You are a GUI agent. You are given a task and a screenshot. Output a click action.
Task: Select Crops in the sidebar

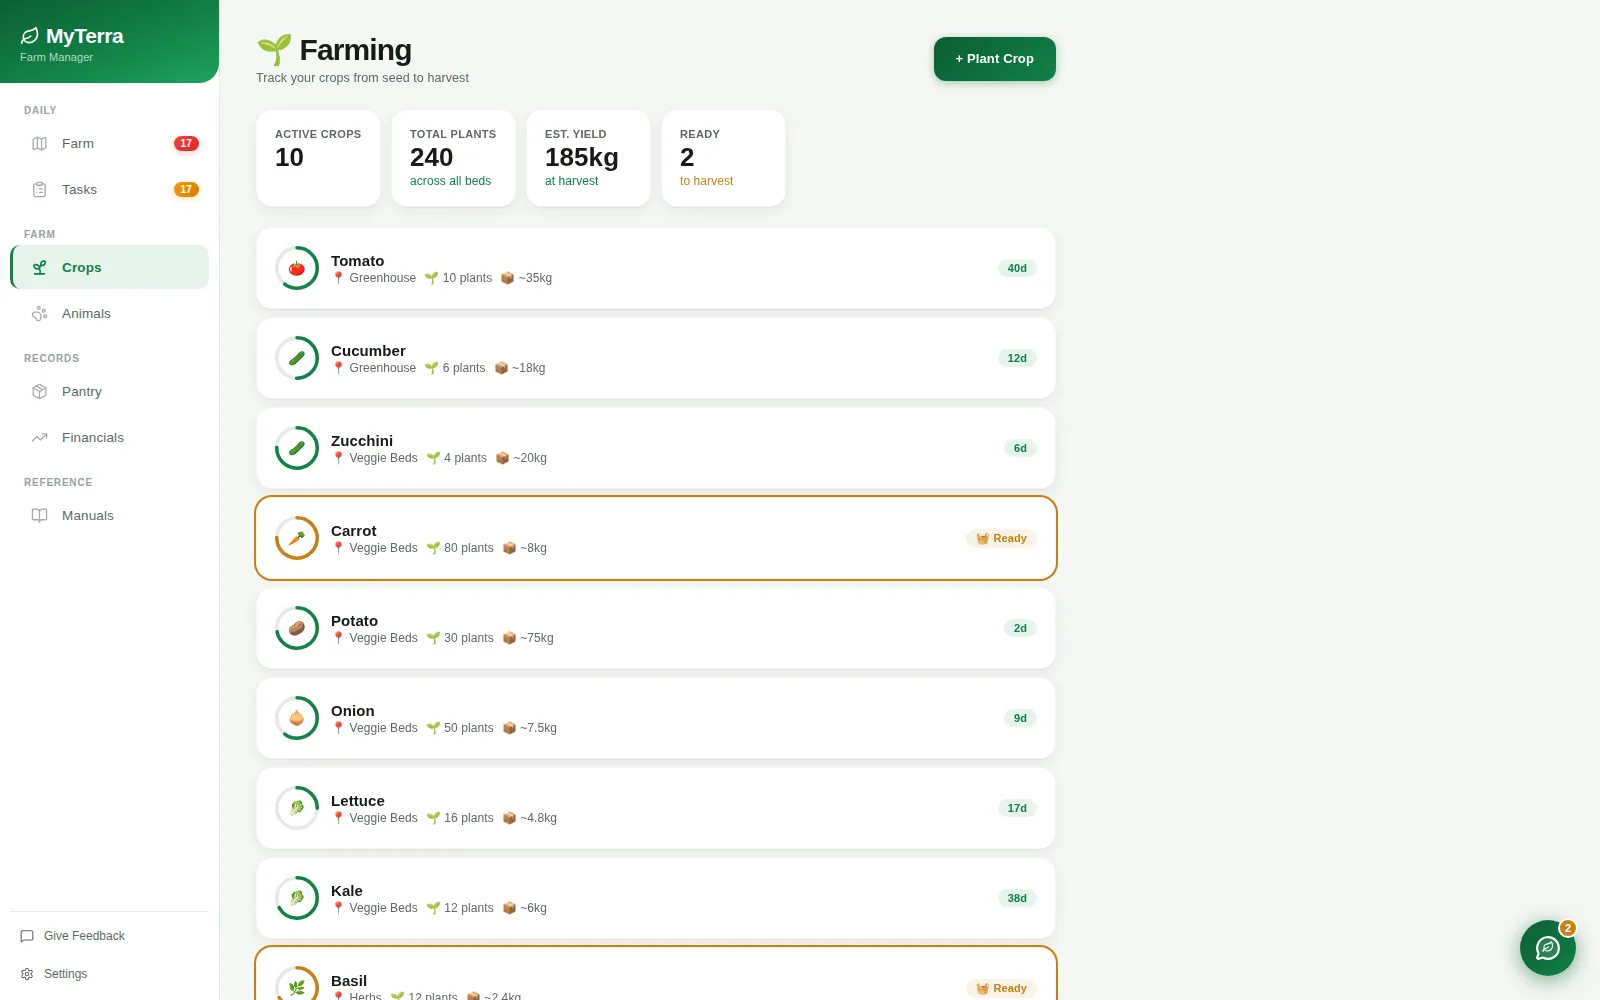pyautogui.click(x=110, y=267)
